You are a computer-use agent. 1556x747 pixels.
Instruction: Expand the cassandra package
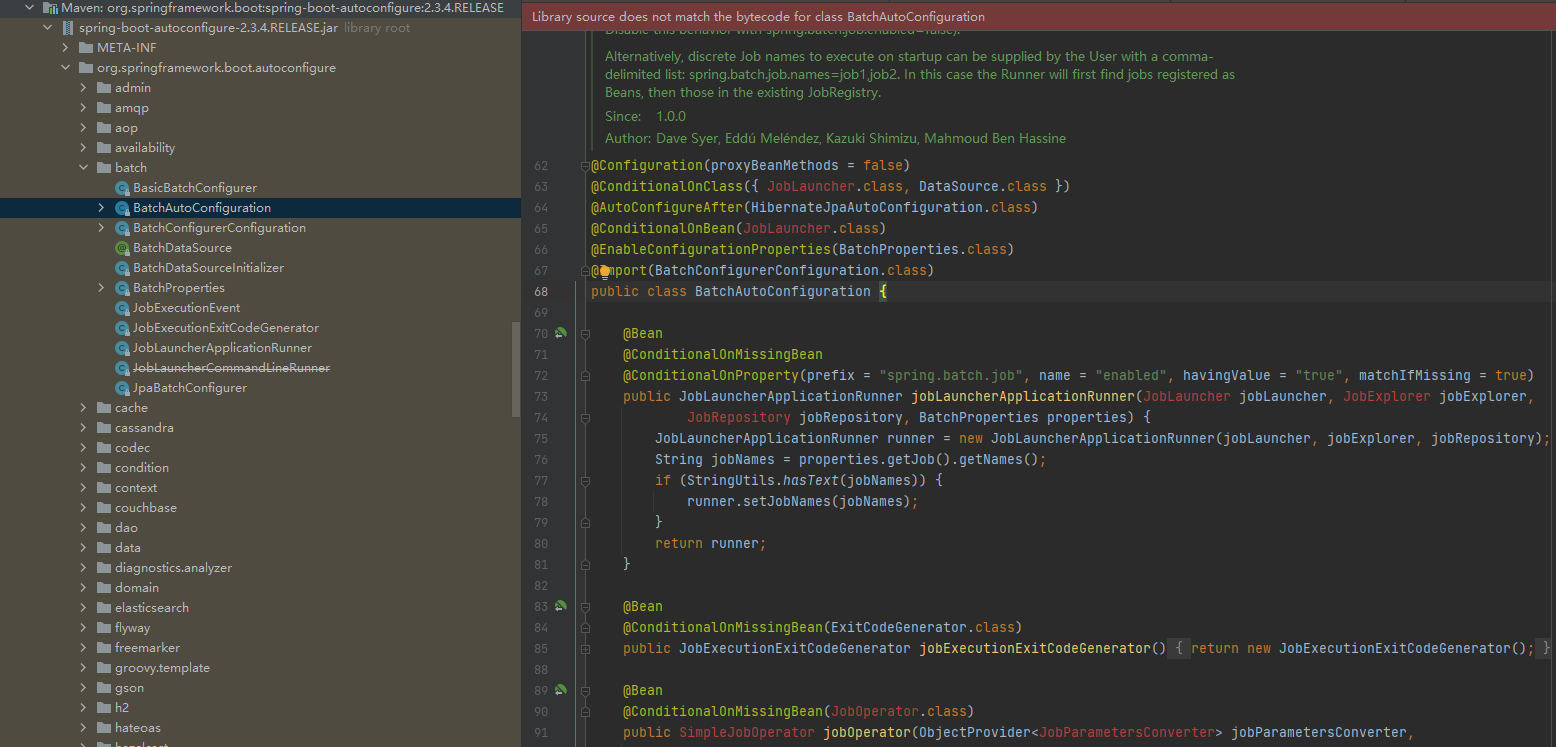click(84, 428)
